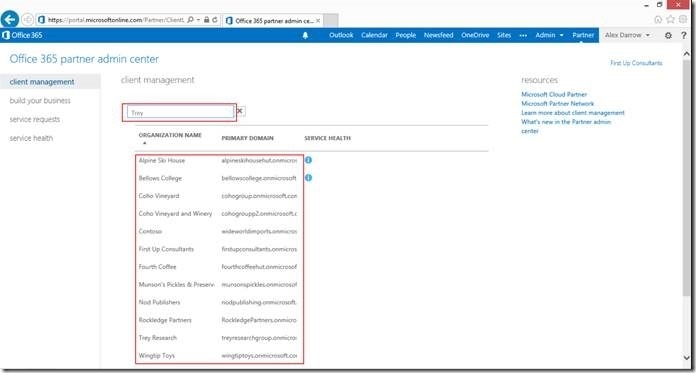Open Learn more about client management link
The height and width of the screenshot is (373, 696).
pos(573,113)
